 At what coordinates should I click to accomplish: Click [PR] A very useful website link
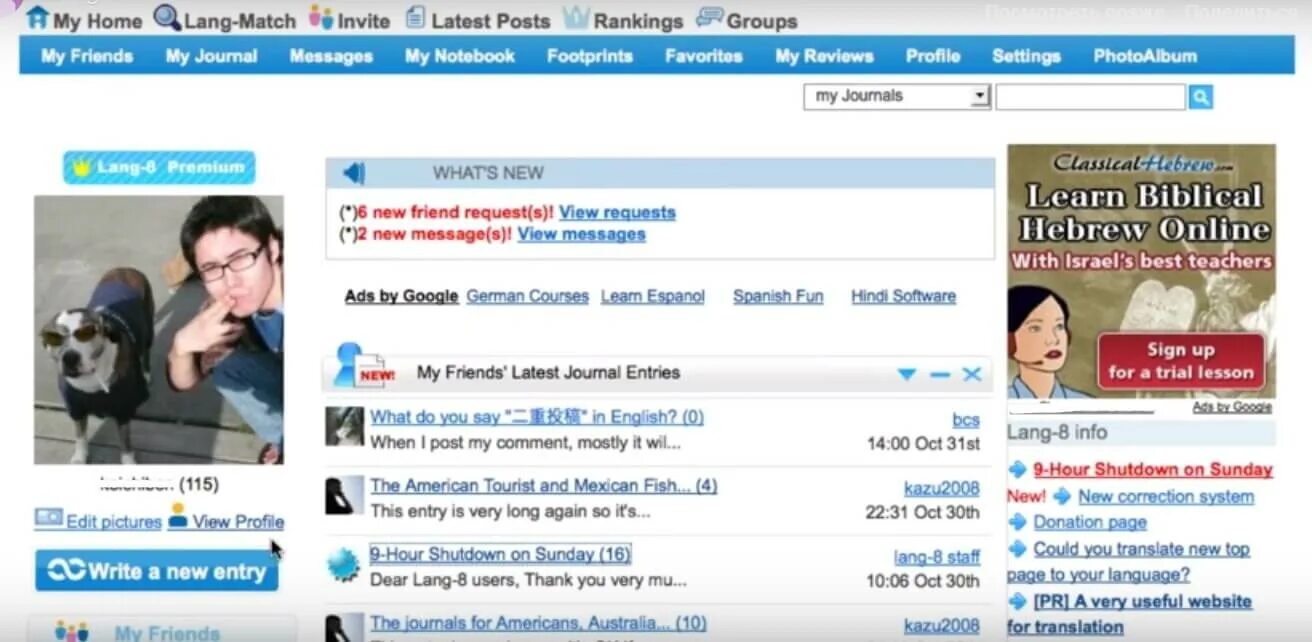[1129, 614]
